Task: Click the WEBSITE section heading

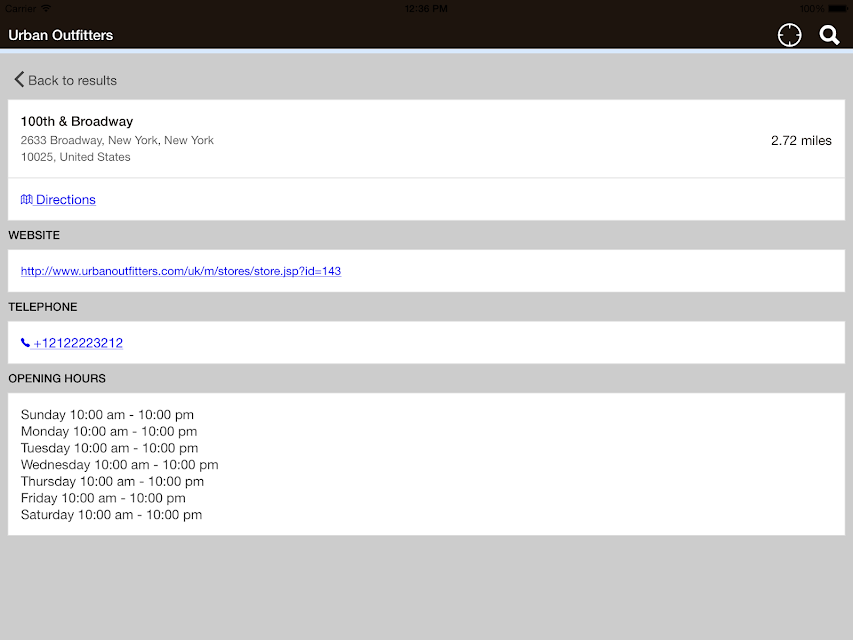Action: [x=34, y=235]
